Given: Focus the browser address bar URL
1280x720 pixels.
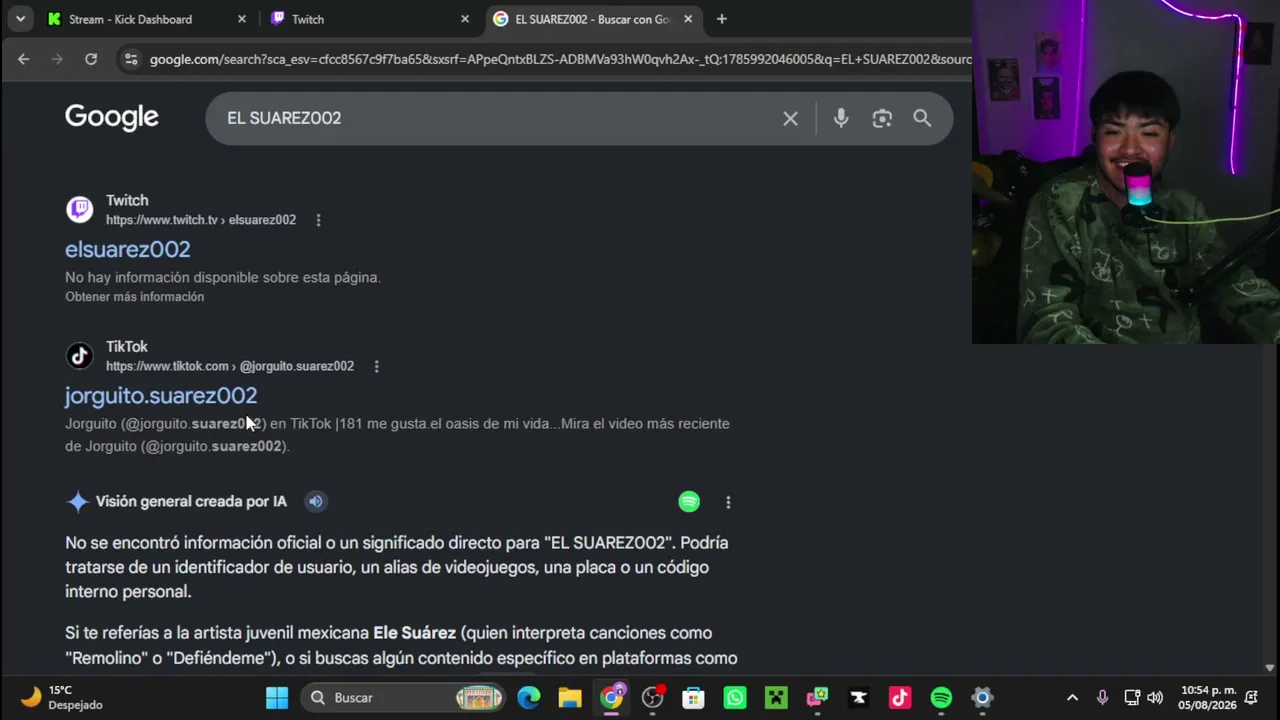Looking at the screenshot, I should (560, 59).
